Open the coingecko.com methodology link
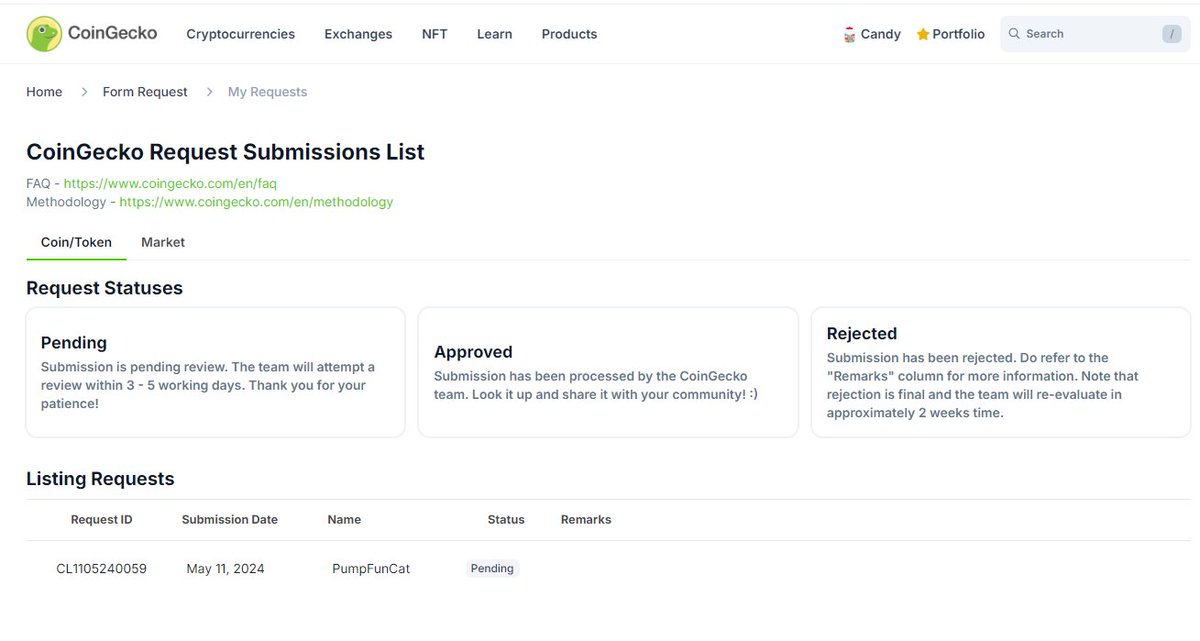Screen dimensions: 1200x641 [x=256, y=202]
